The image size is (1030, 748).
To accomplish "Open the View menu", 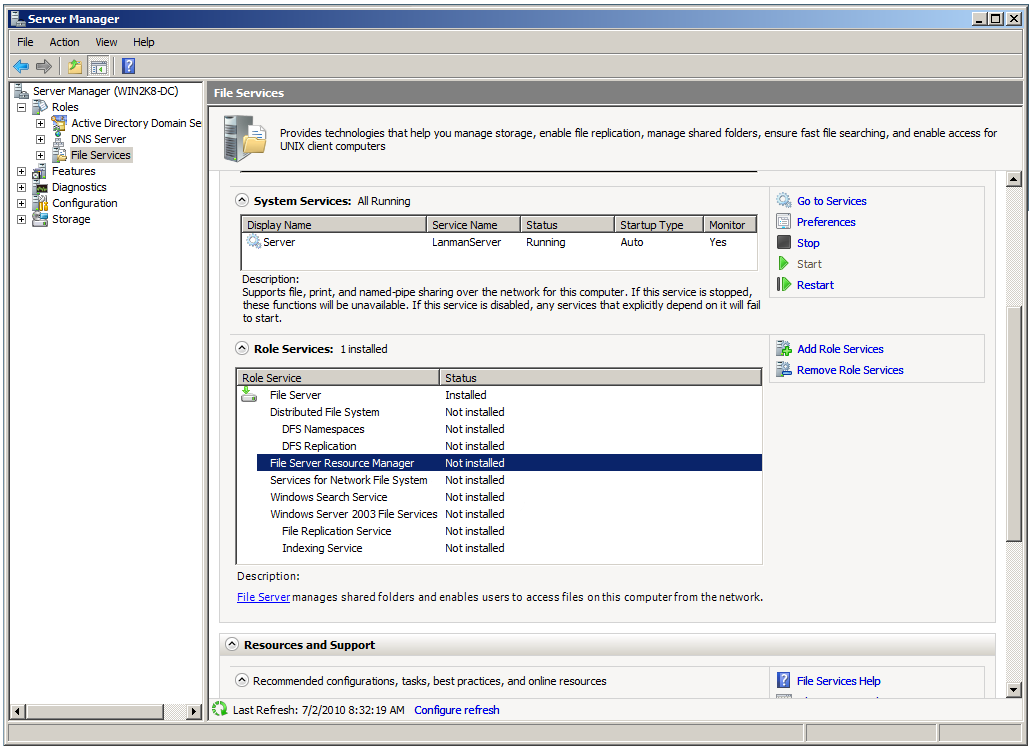I will [x=106, y=42].
